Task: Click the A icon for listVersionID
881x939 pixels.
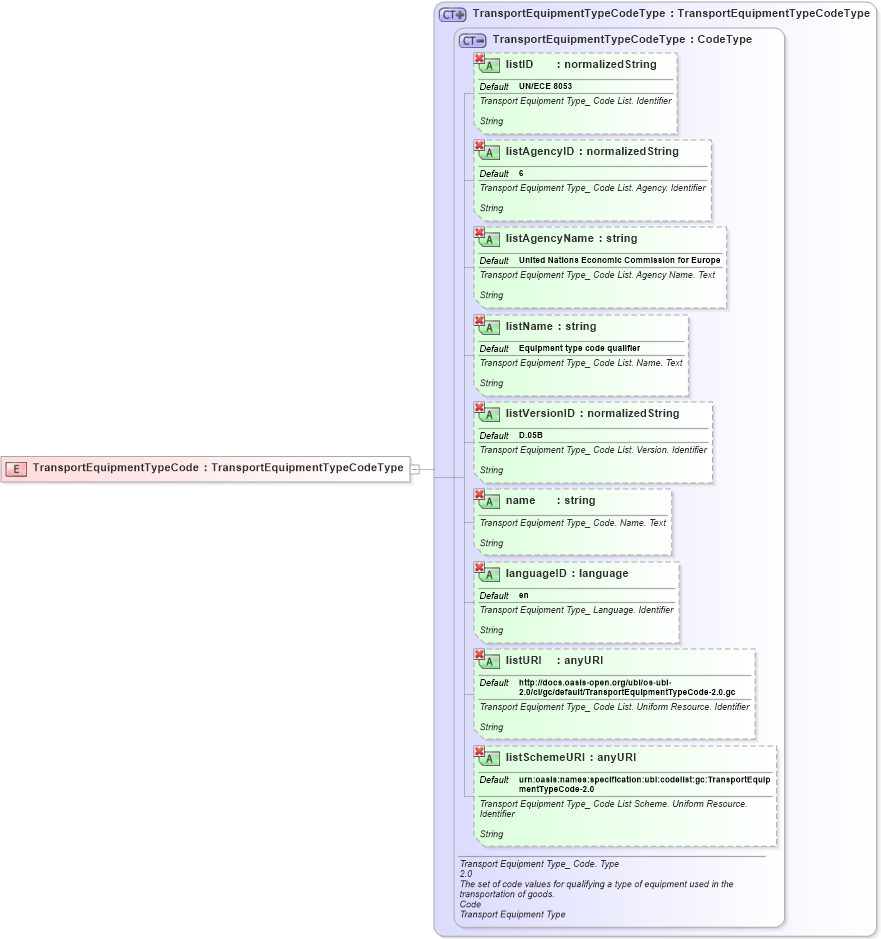Action: [489, 413]
